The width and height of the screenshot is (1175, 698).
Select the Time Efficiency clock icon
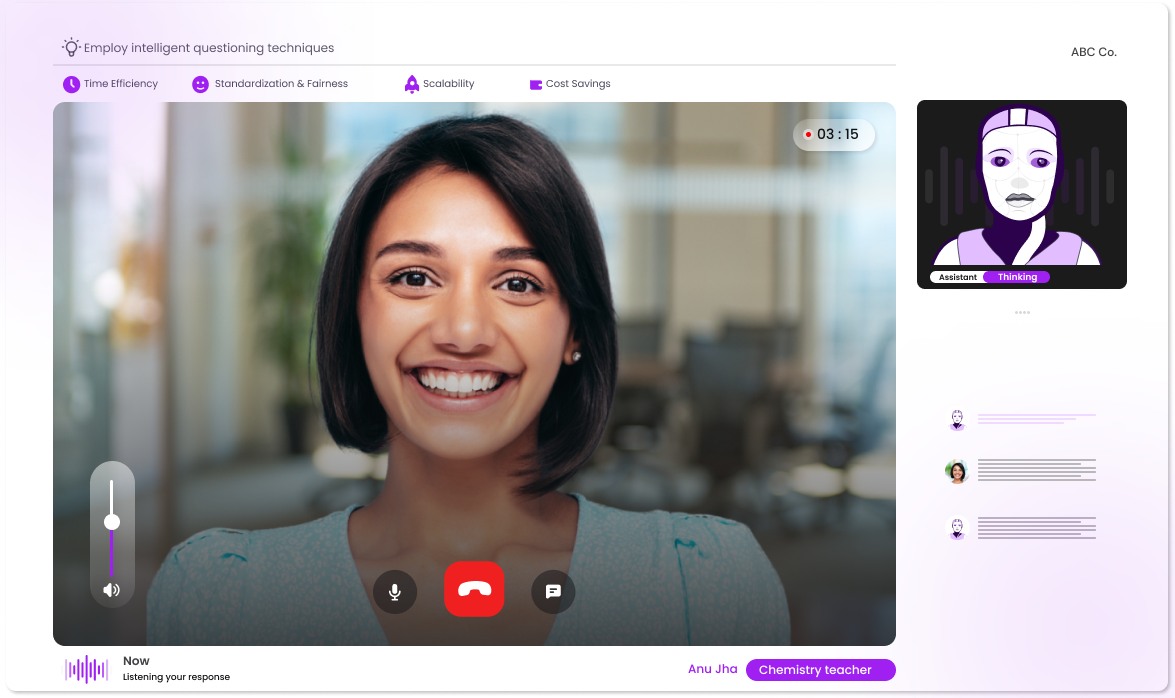[x=71, y=84]
